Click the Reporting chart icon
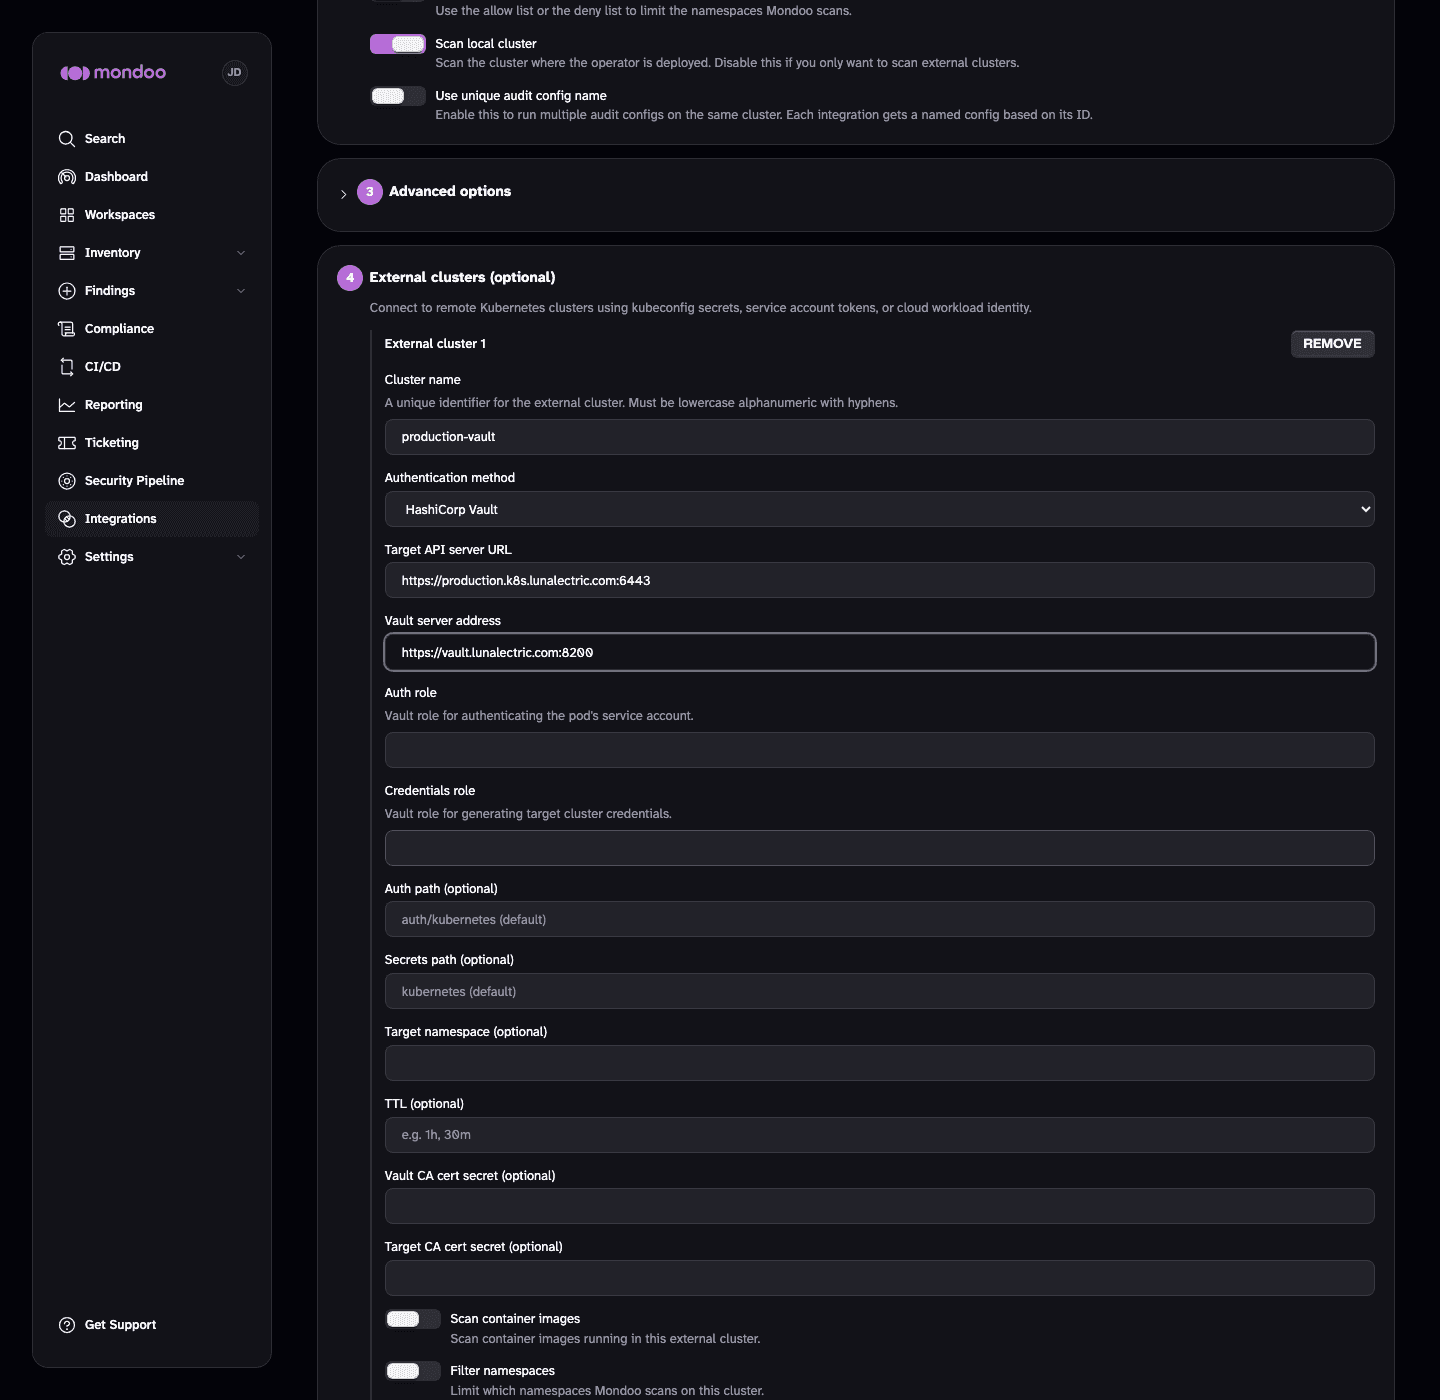The image size is (1440, 1400). coord(67,405)
